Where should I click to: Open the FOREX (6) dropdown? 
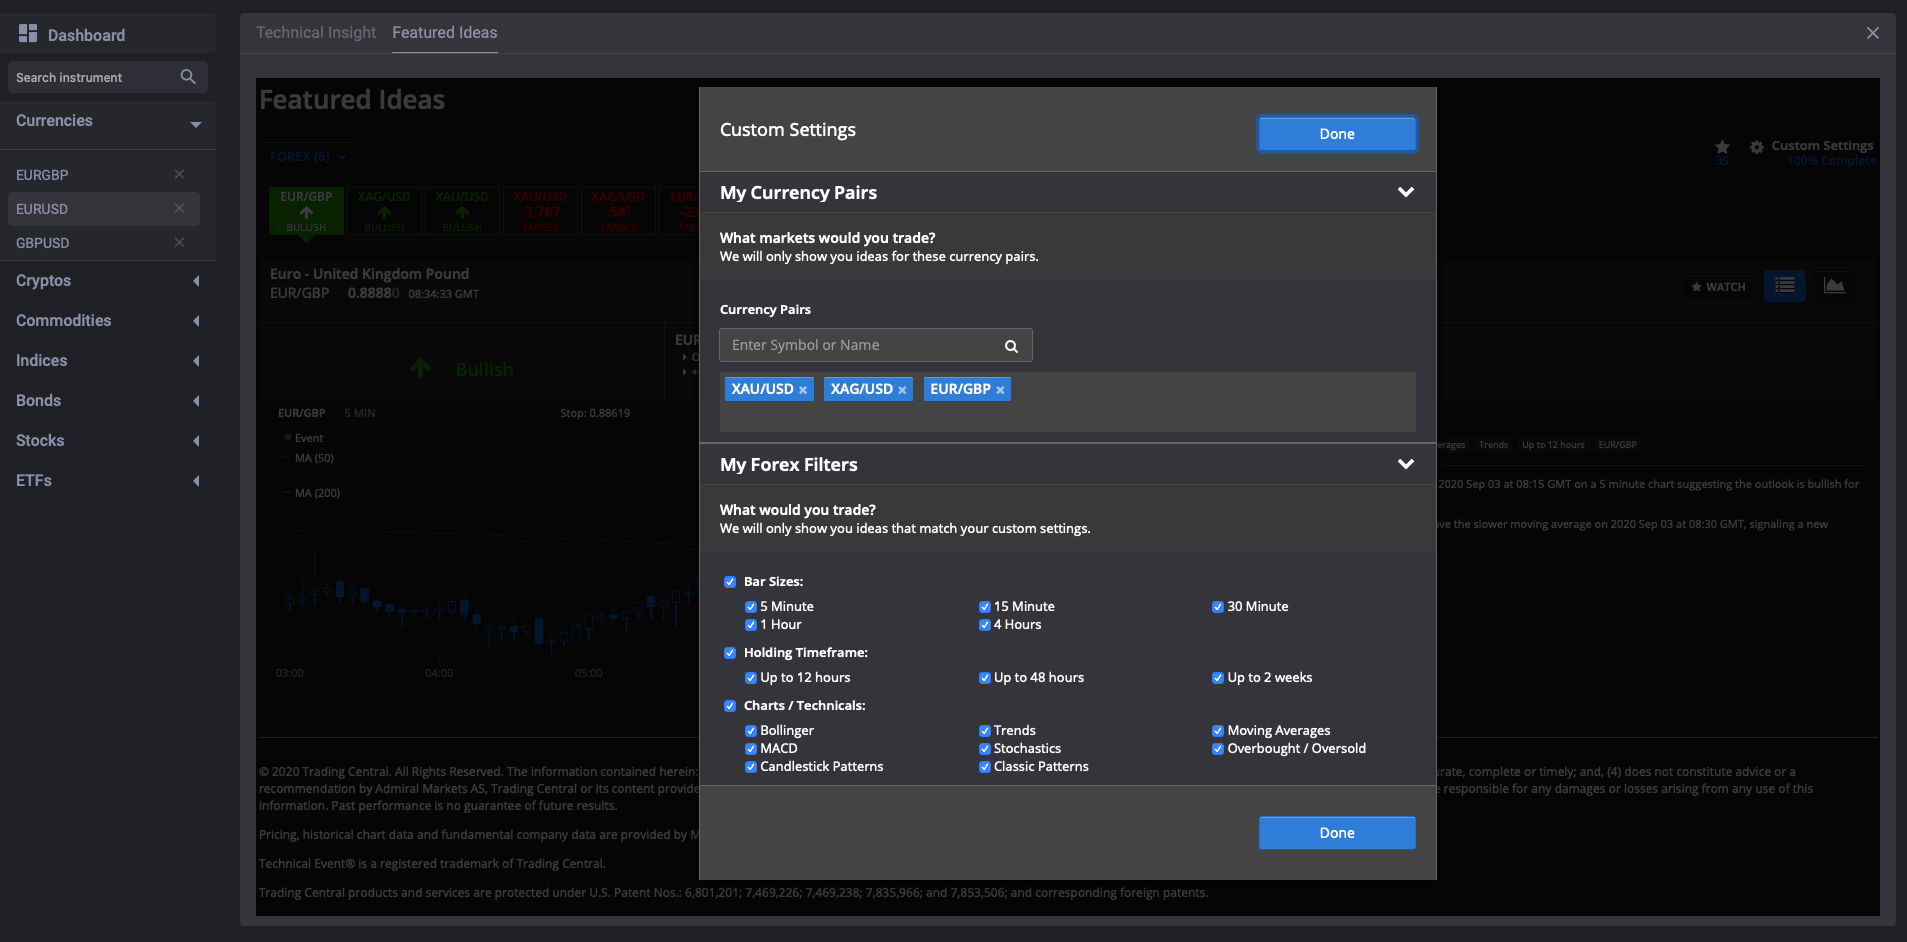pos(308,157)
